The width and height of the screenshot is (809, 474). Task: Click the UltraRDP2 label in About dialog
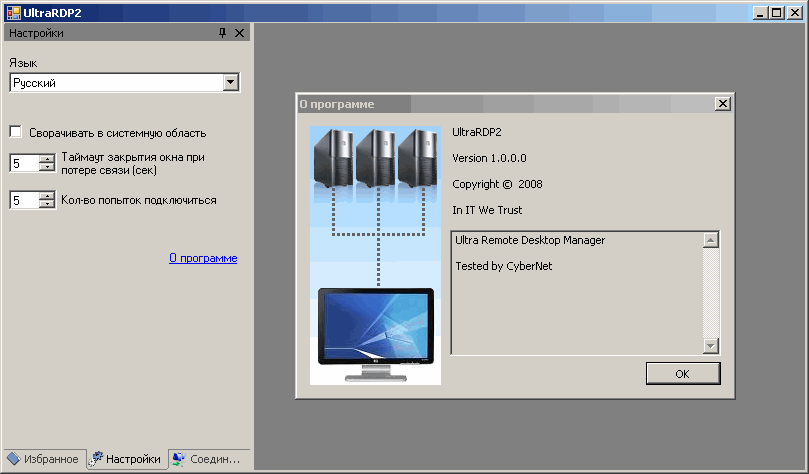[x=477, y=132]
